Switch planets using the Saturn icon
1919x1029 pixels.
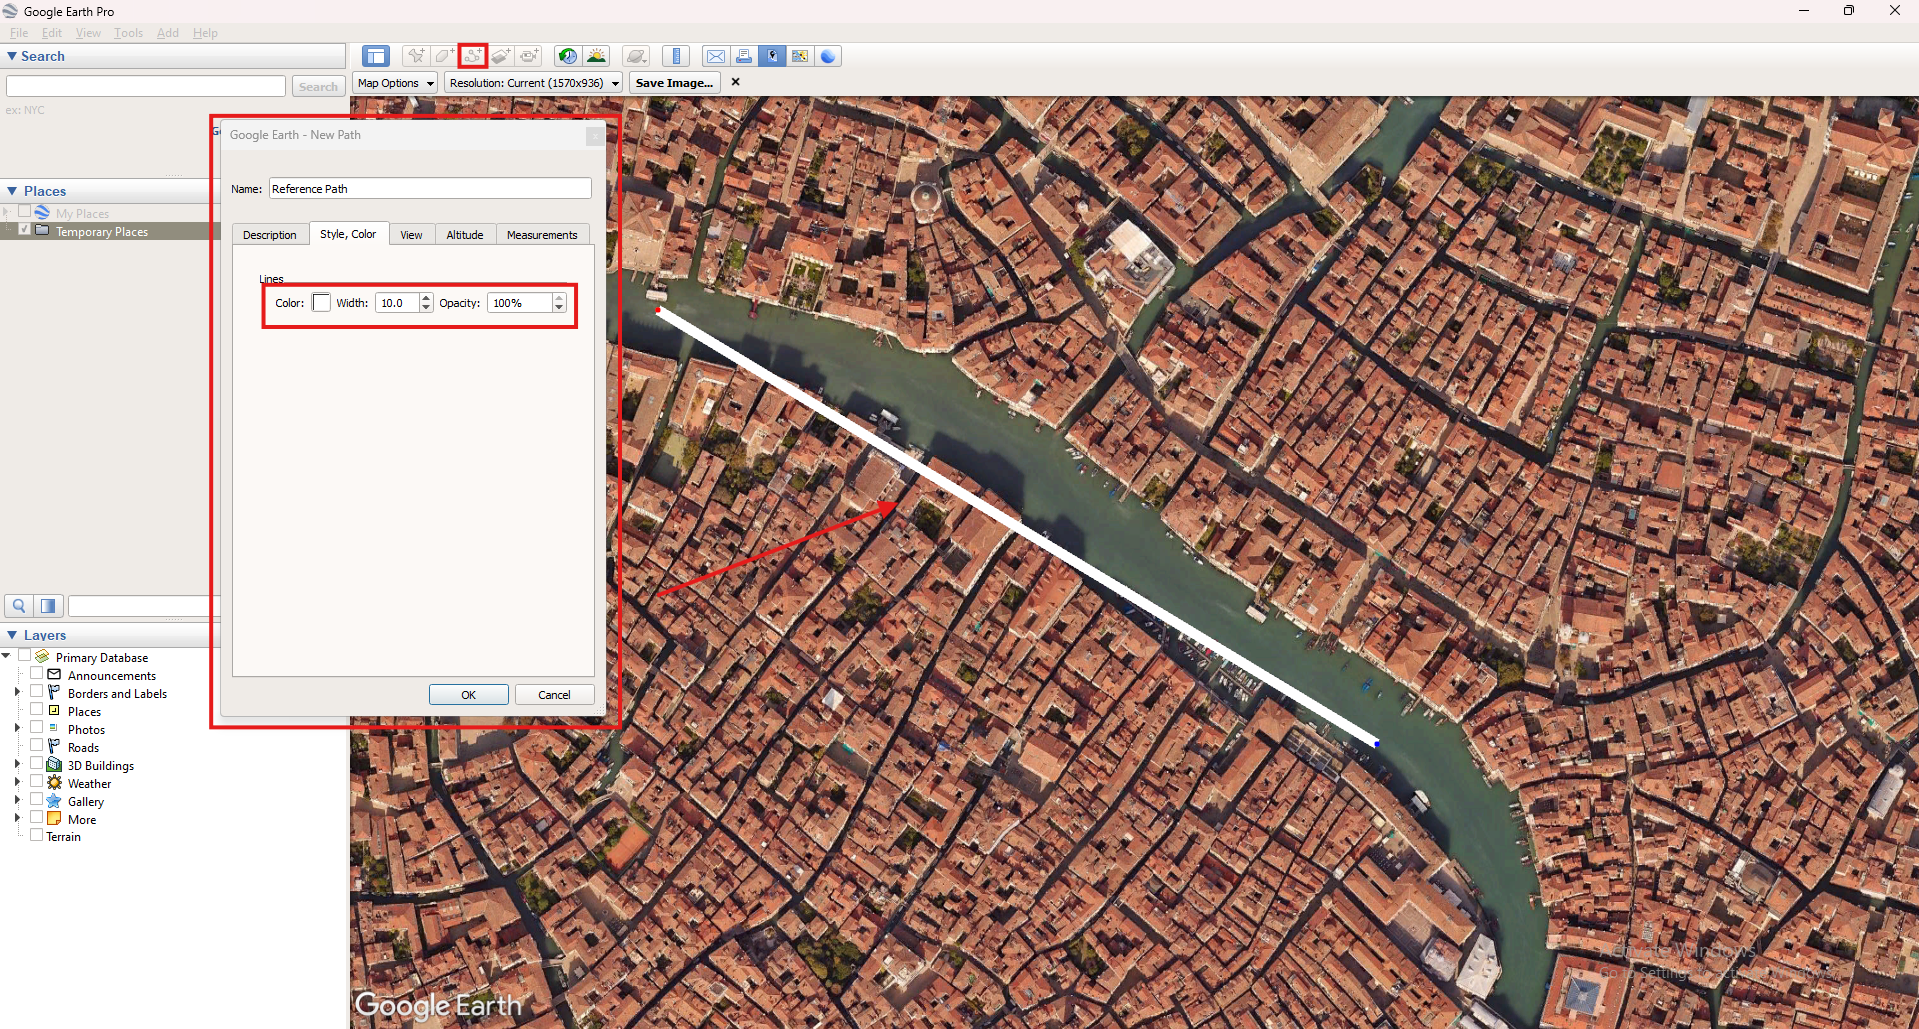coord(636,56)
